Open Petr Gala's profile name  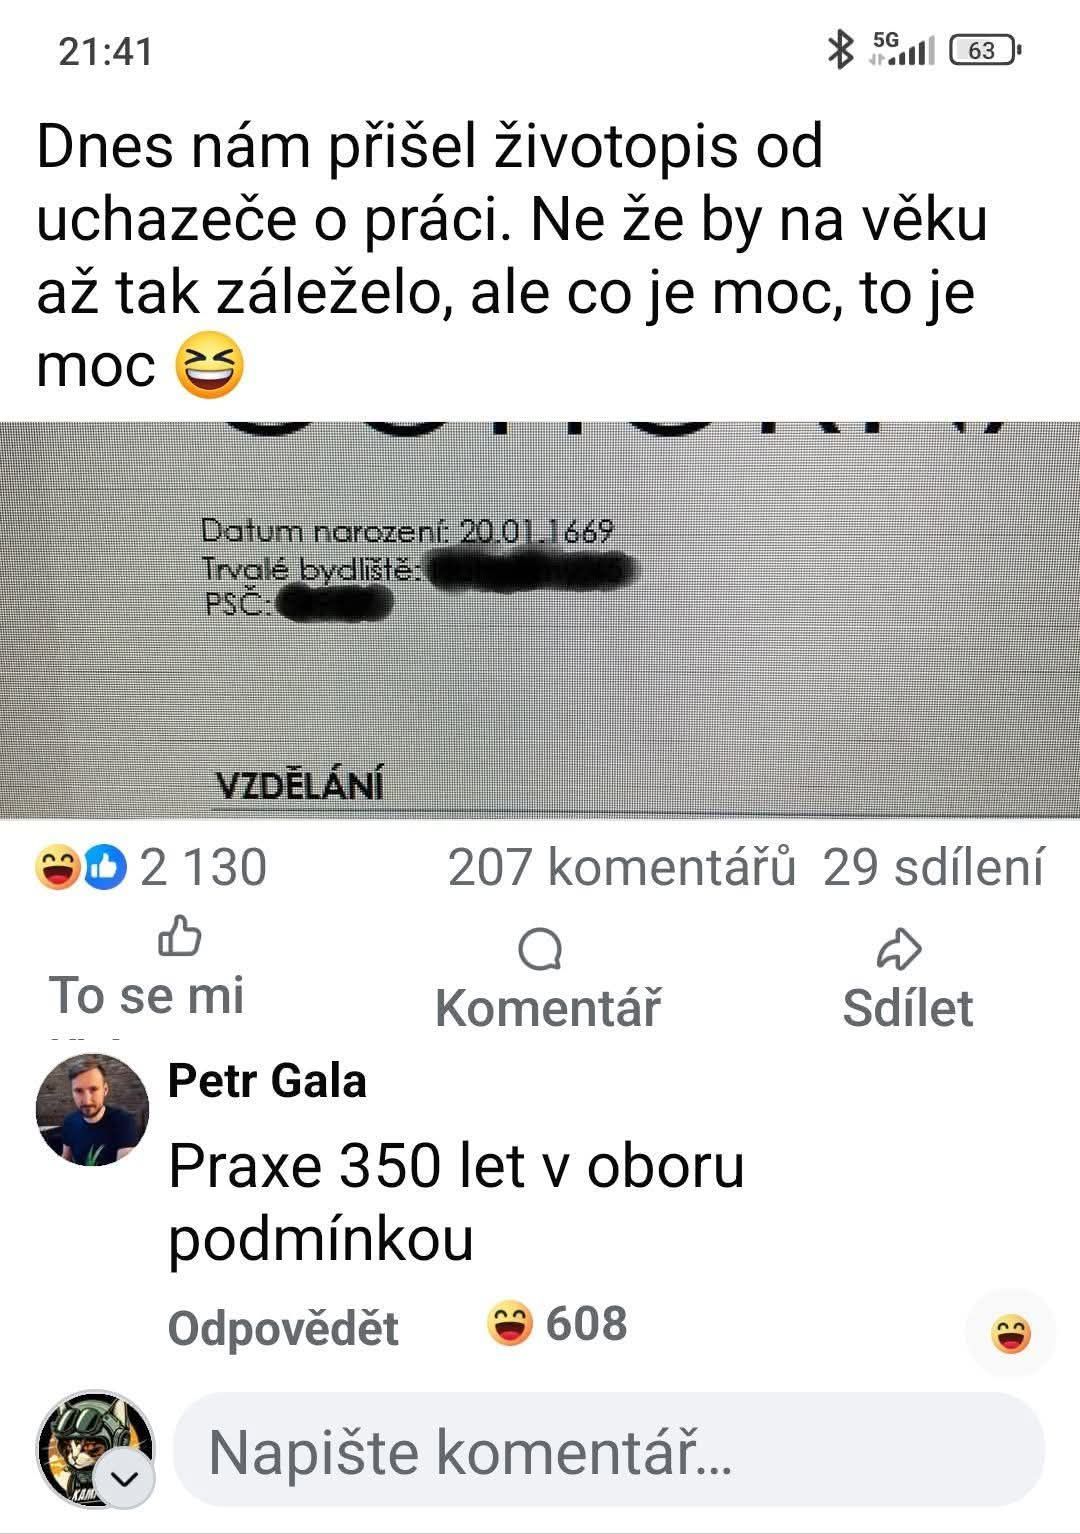[267, 1080]
